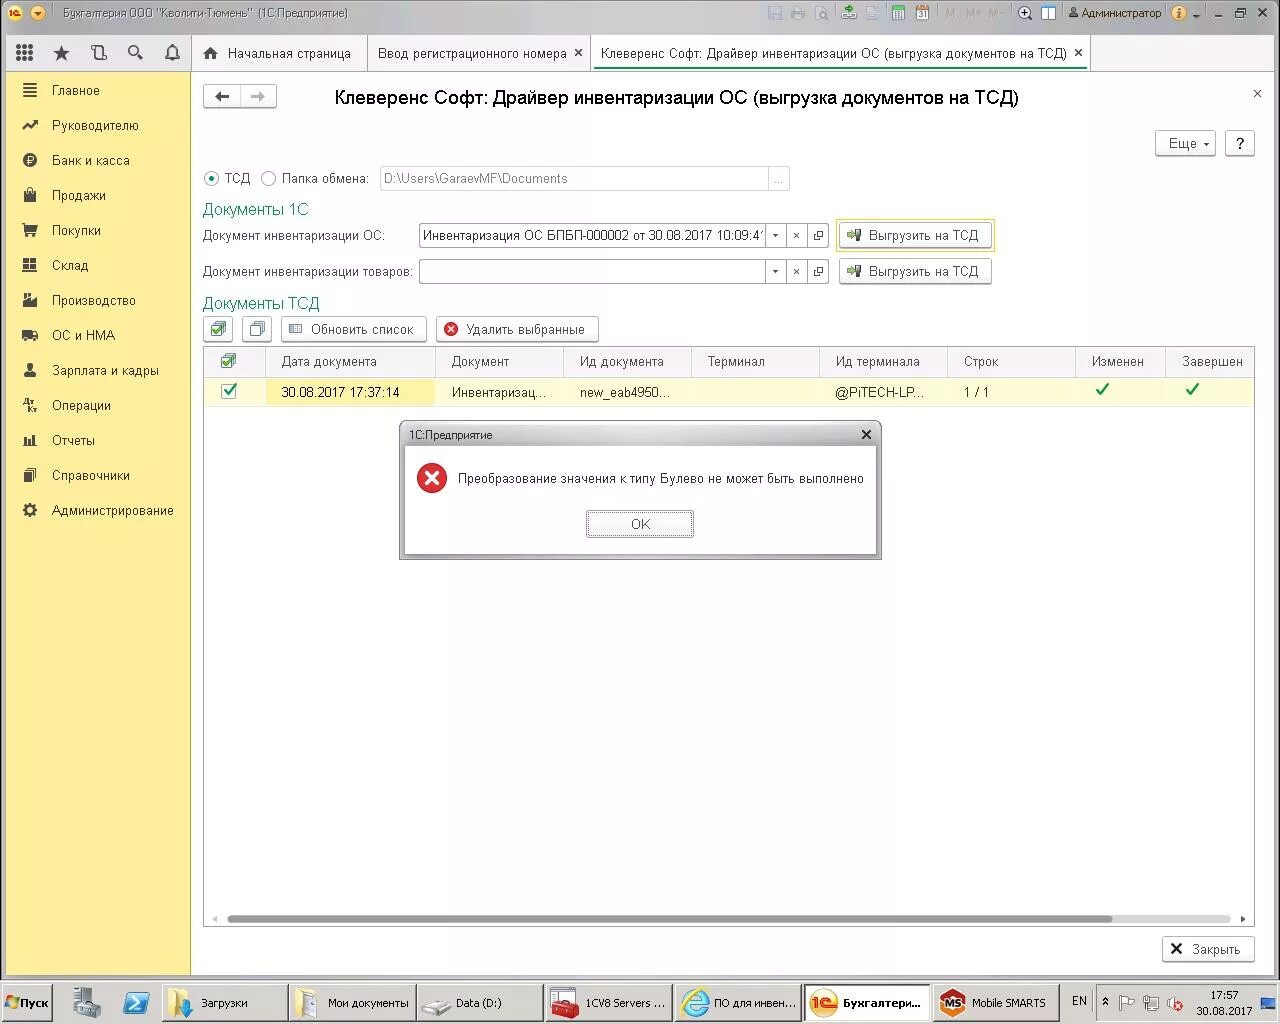
Task: Open Главное section in sidebar
Action: click(x=76, y=90)
